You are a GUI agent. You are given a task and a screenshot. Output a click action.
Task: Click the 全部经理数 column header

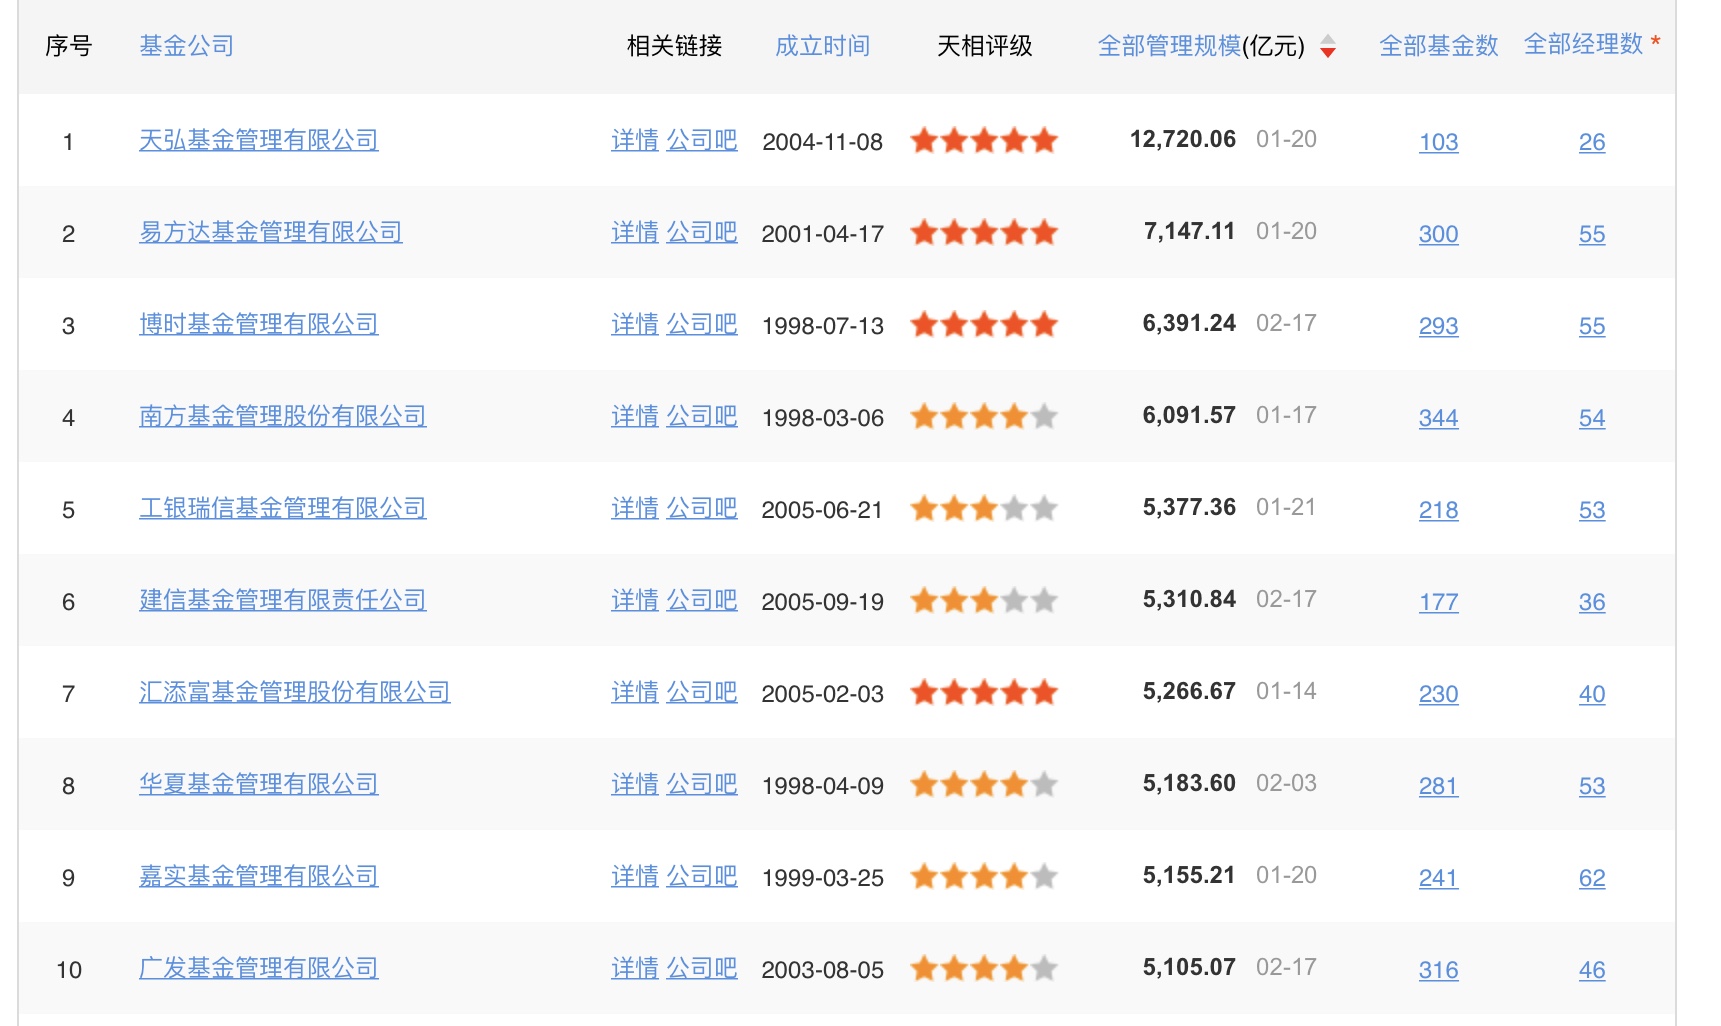point(1583,45)
